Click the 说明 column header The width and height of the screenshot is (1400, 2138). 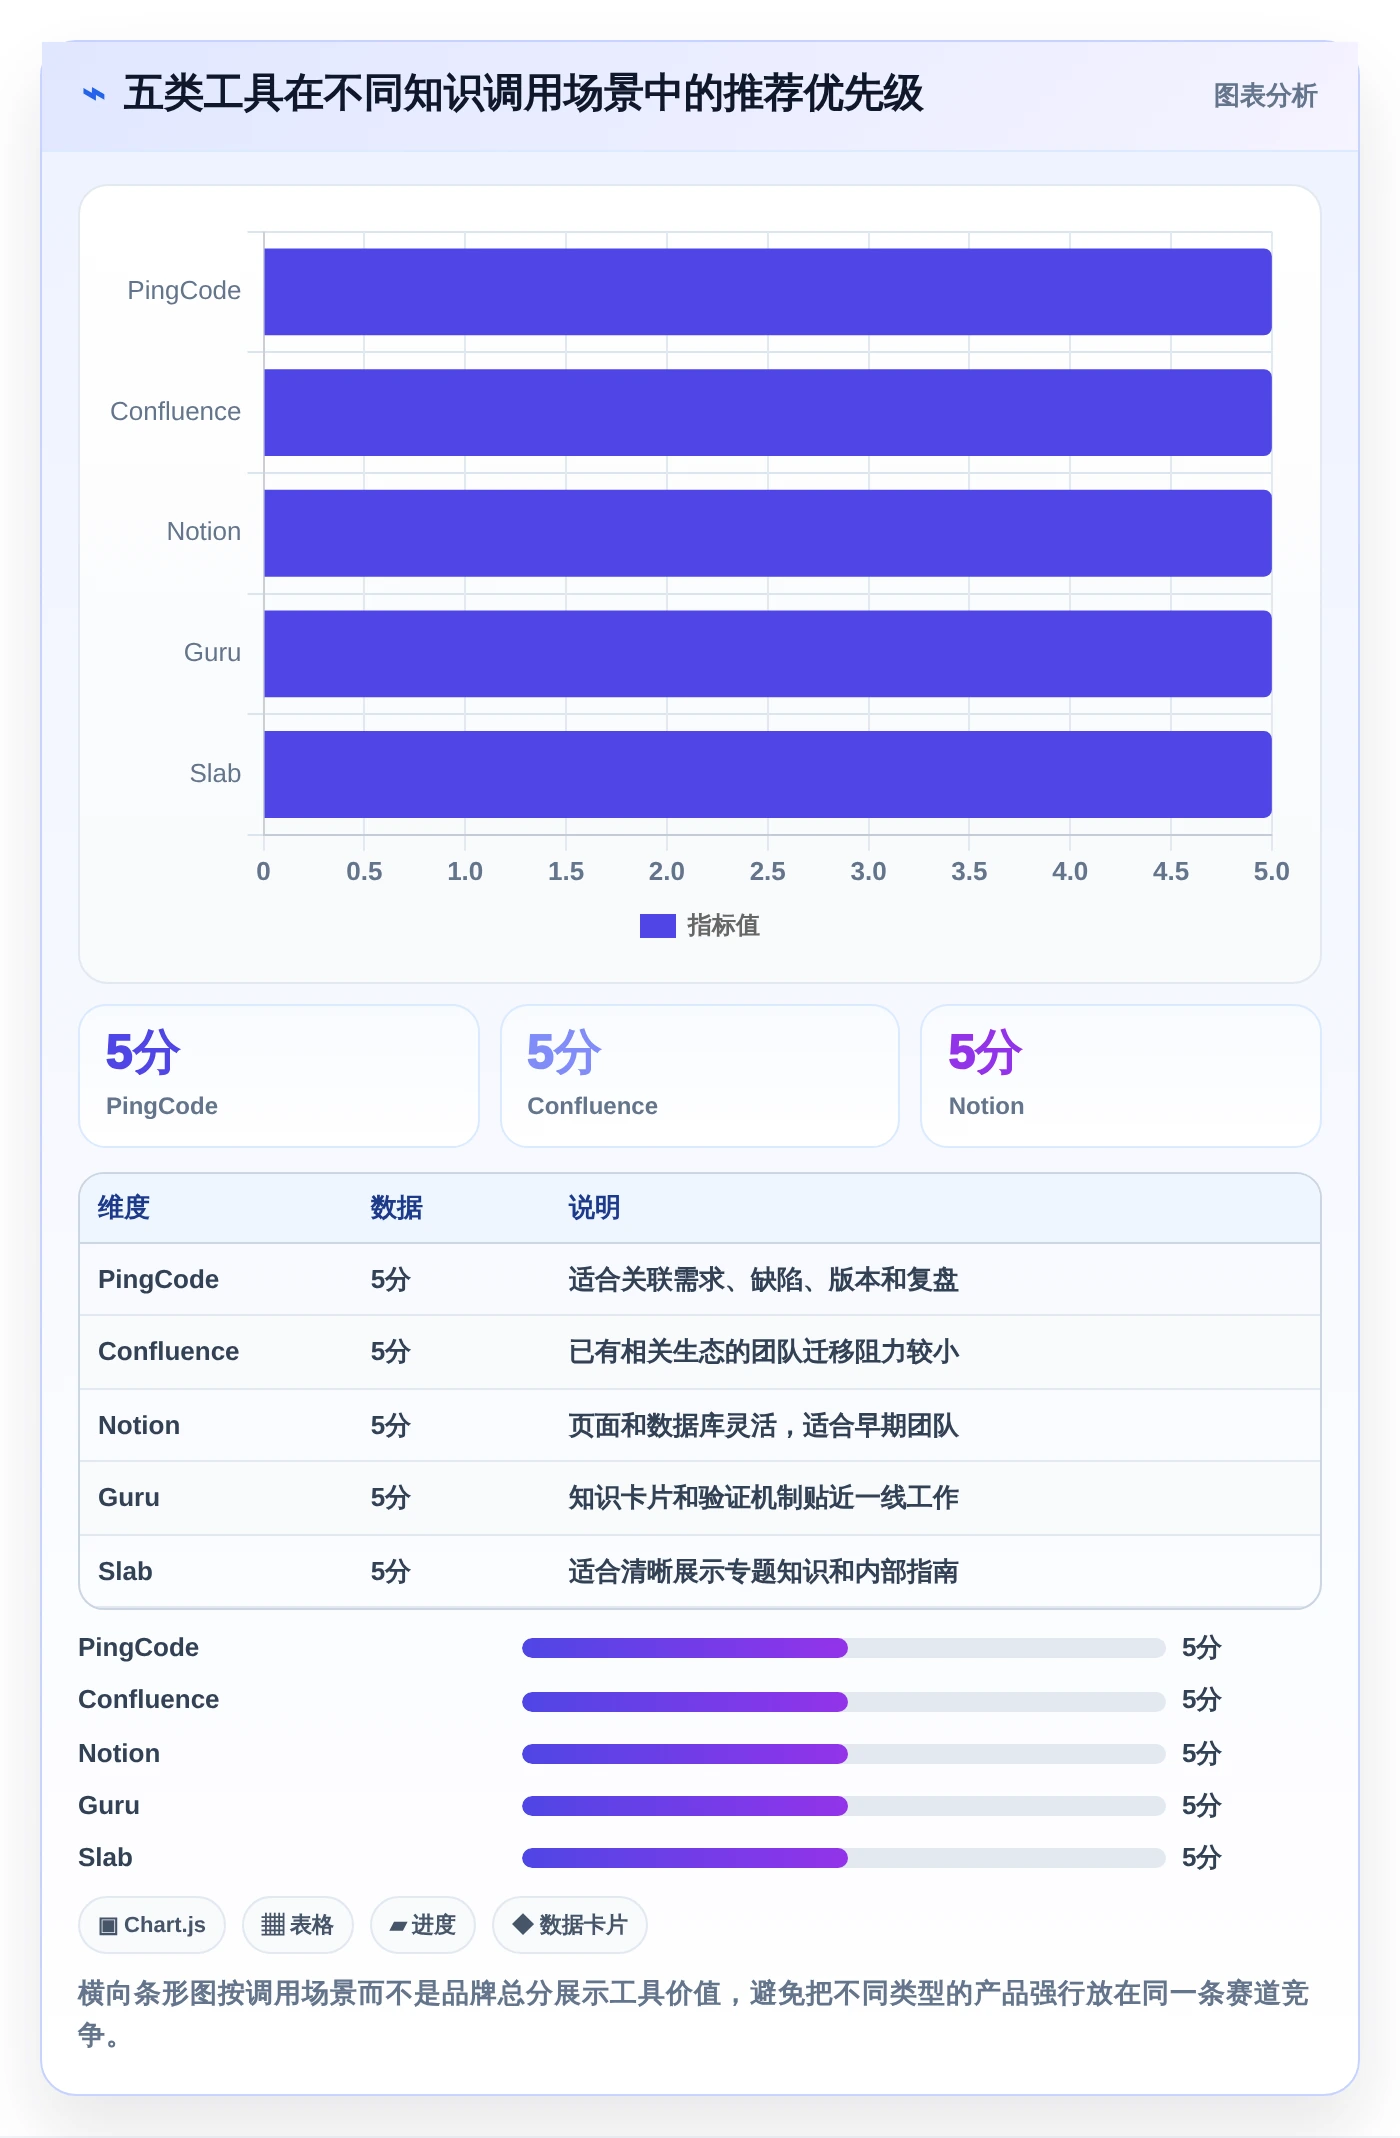pyautogui.click(x=594, y=1208)
